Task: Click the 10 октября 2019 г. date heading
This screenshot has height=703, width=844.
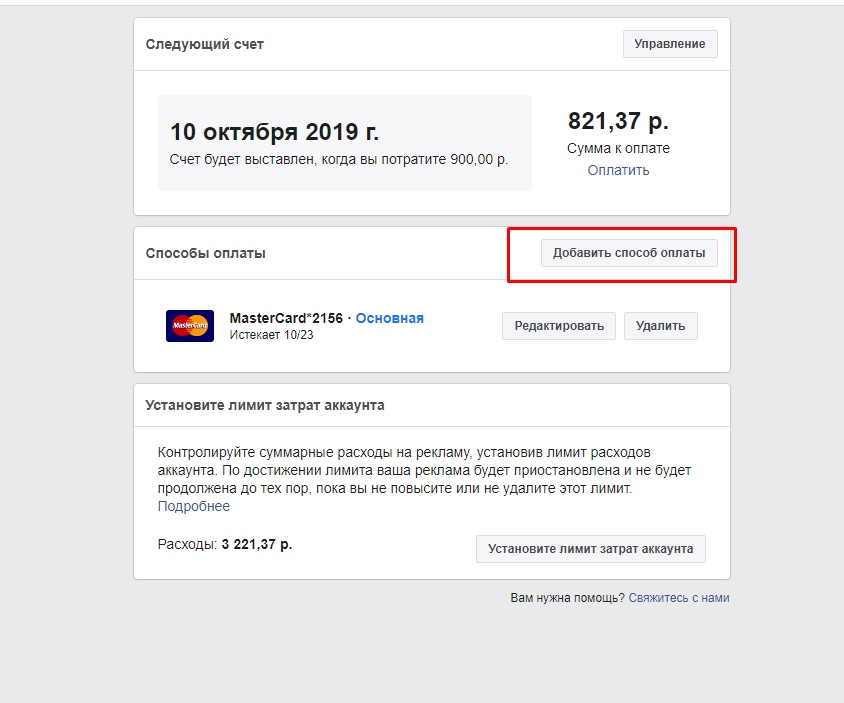Action: pyautogui.click(x=275, y=132)
